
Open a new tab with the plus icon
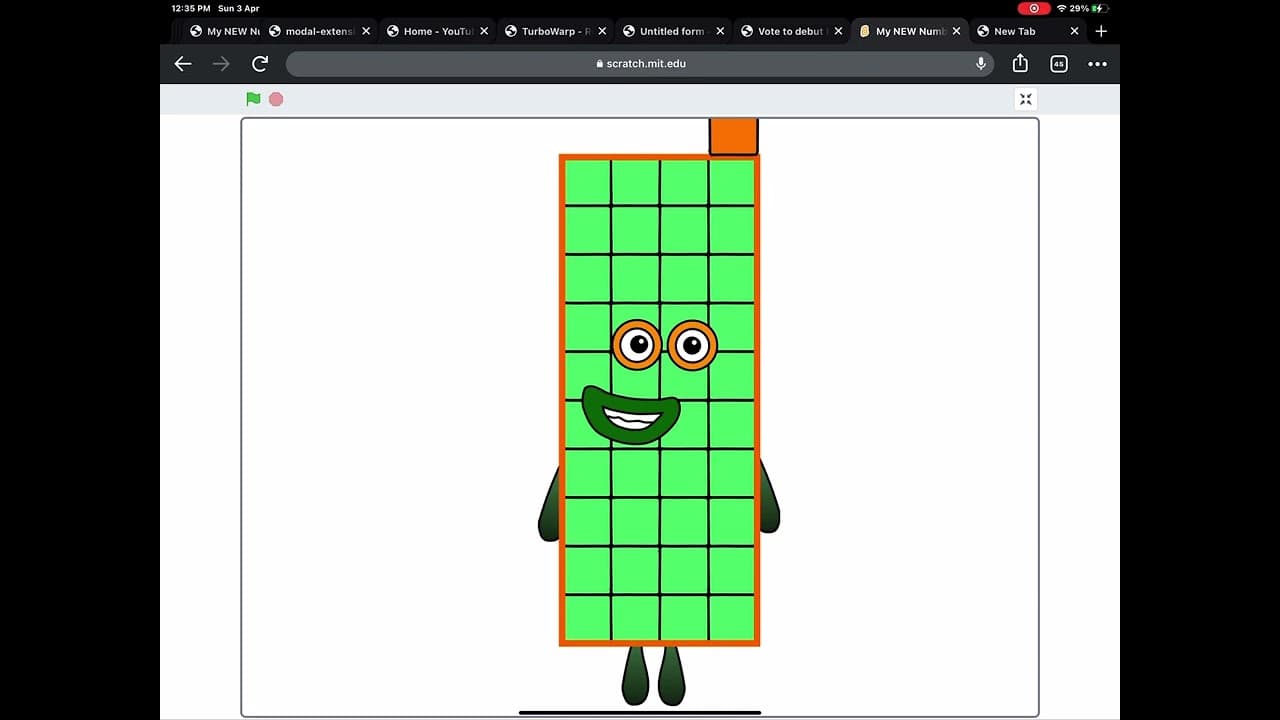coord(1101,31)
